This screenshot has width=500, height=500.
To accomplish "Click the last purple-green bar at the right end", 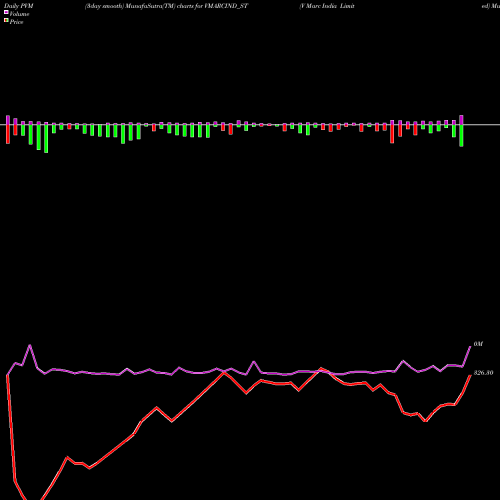I will click(x=461, y=131).
